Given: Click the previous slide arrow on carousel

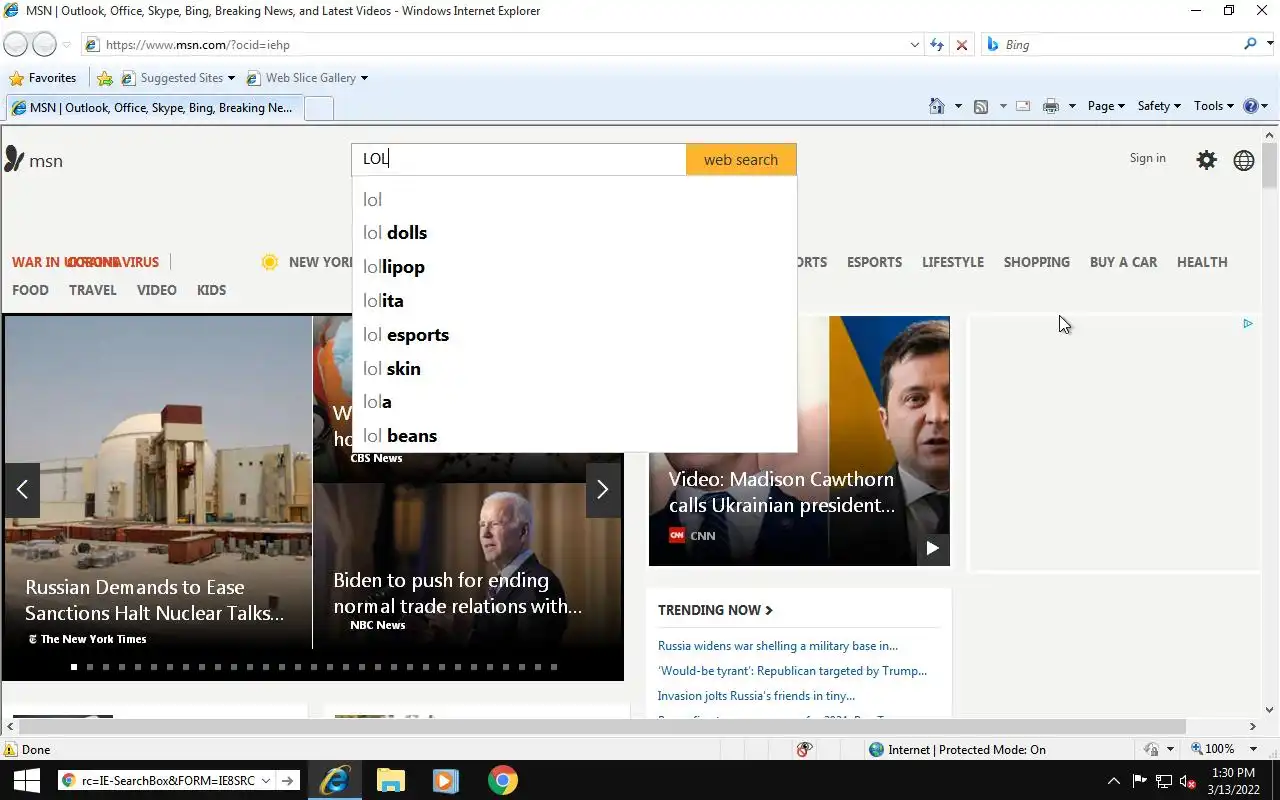Looking at the screenshot, I should point(22,489).
